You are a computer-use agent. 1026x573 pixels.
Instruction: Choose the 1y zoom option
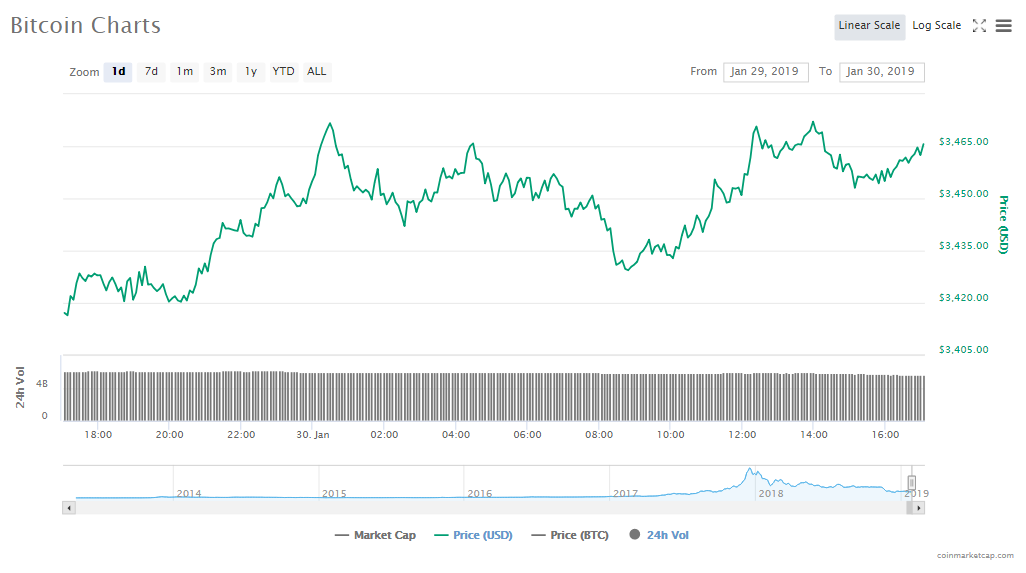[x=251, y=72]
